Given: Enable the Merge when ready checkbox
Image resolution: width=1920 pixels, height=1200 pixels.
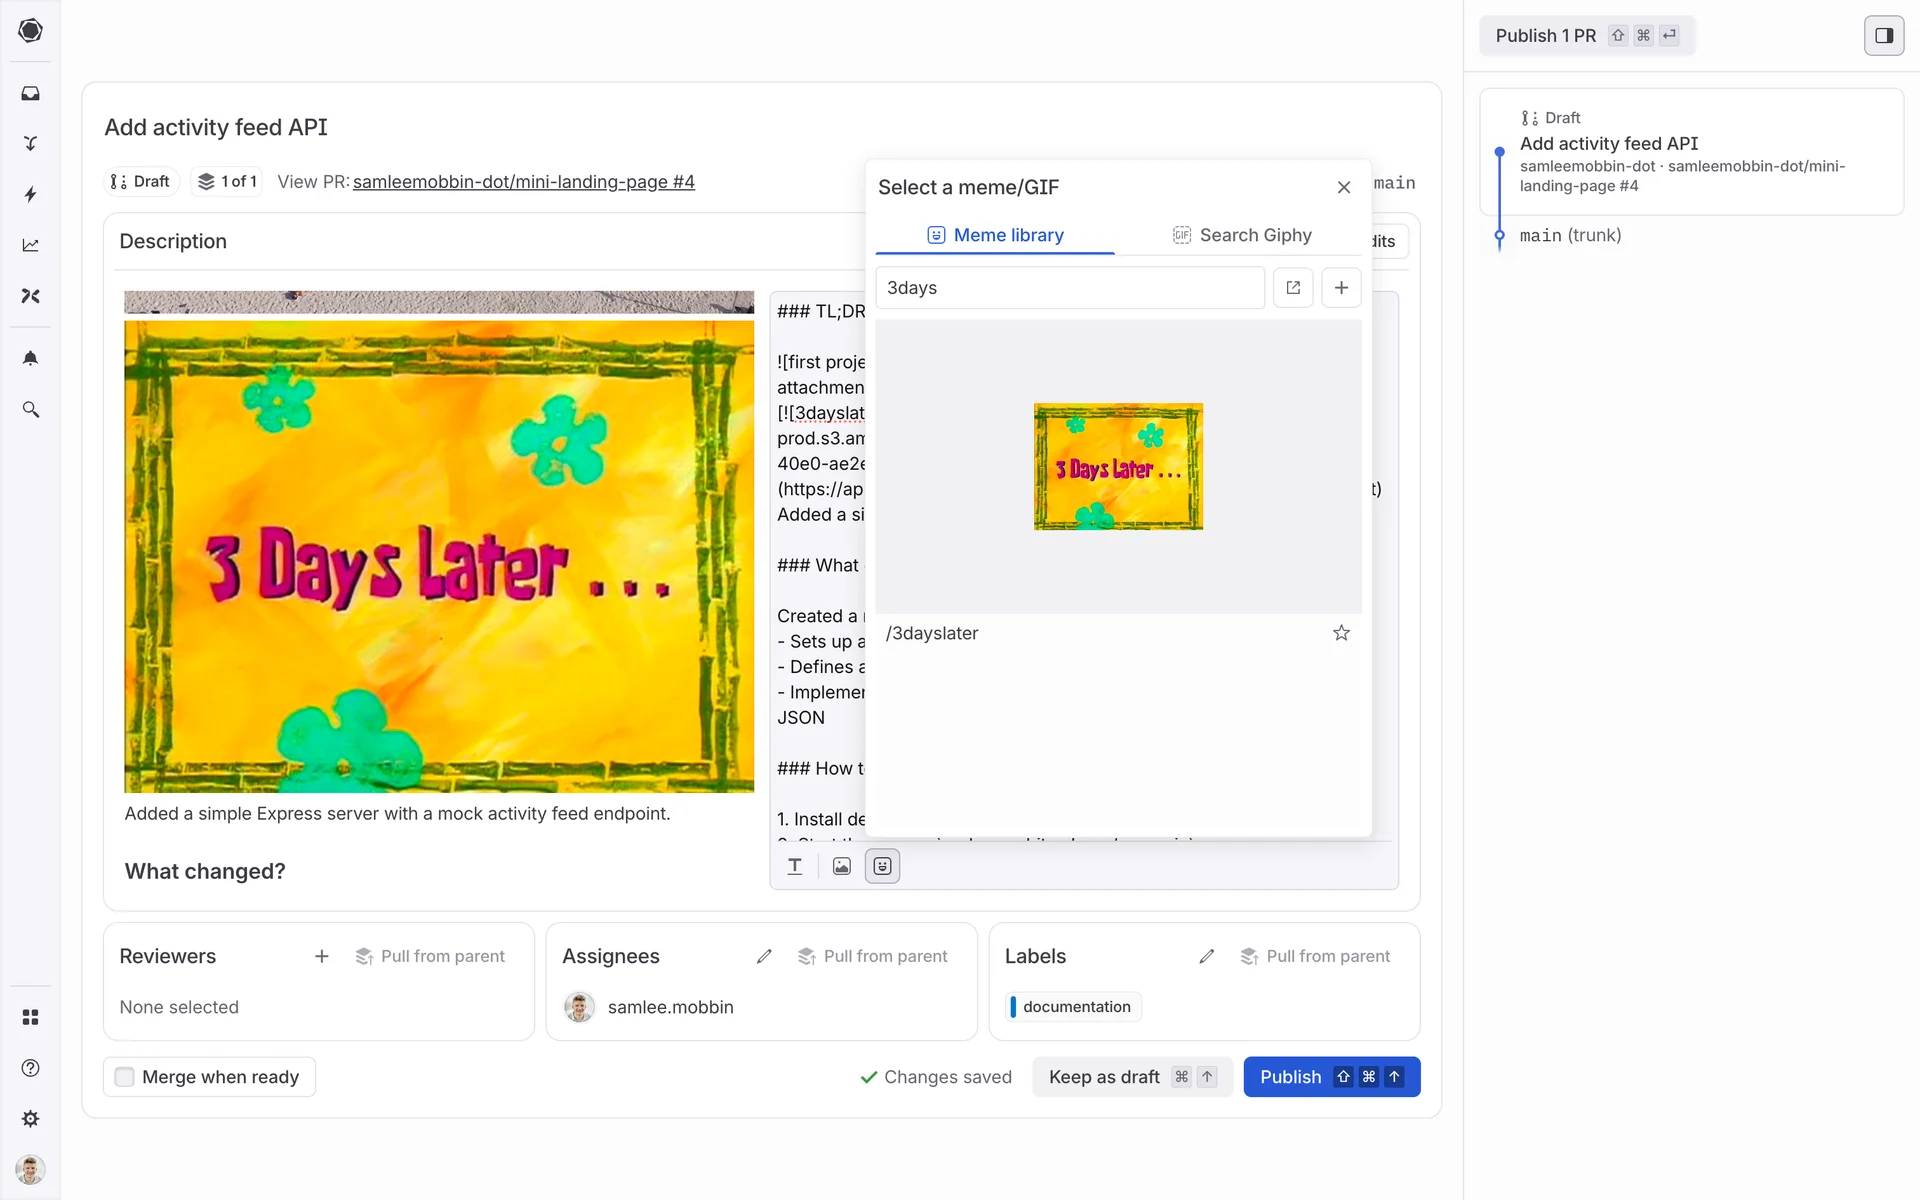Looking at the screenshot, I should coord(125,1077).
